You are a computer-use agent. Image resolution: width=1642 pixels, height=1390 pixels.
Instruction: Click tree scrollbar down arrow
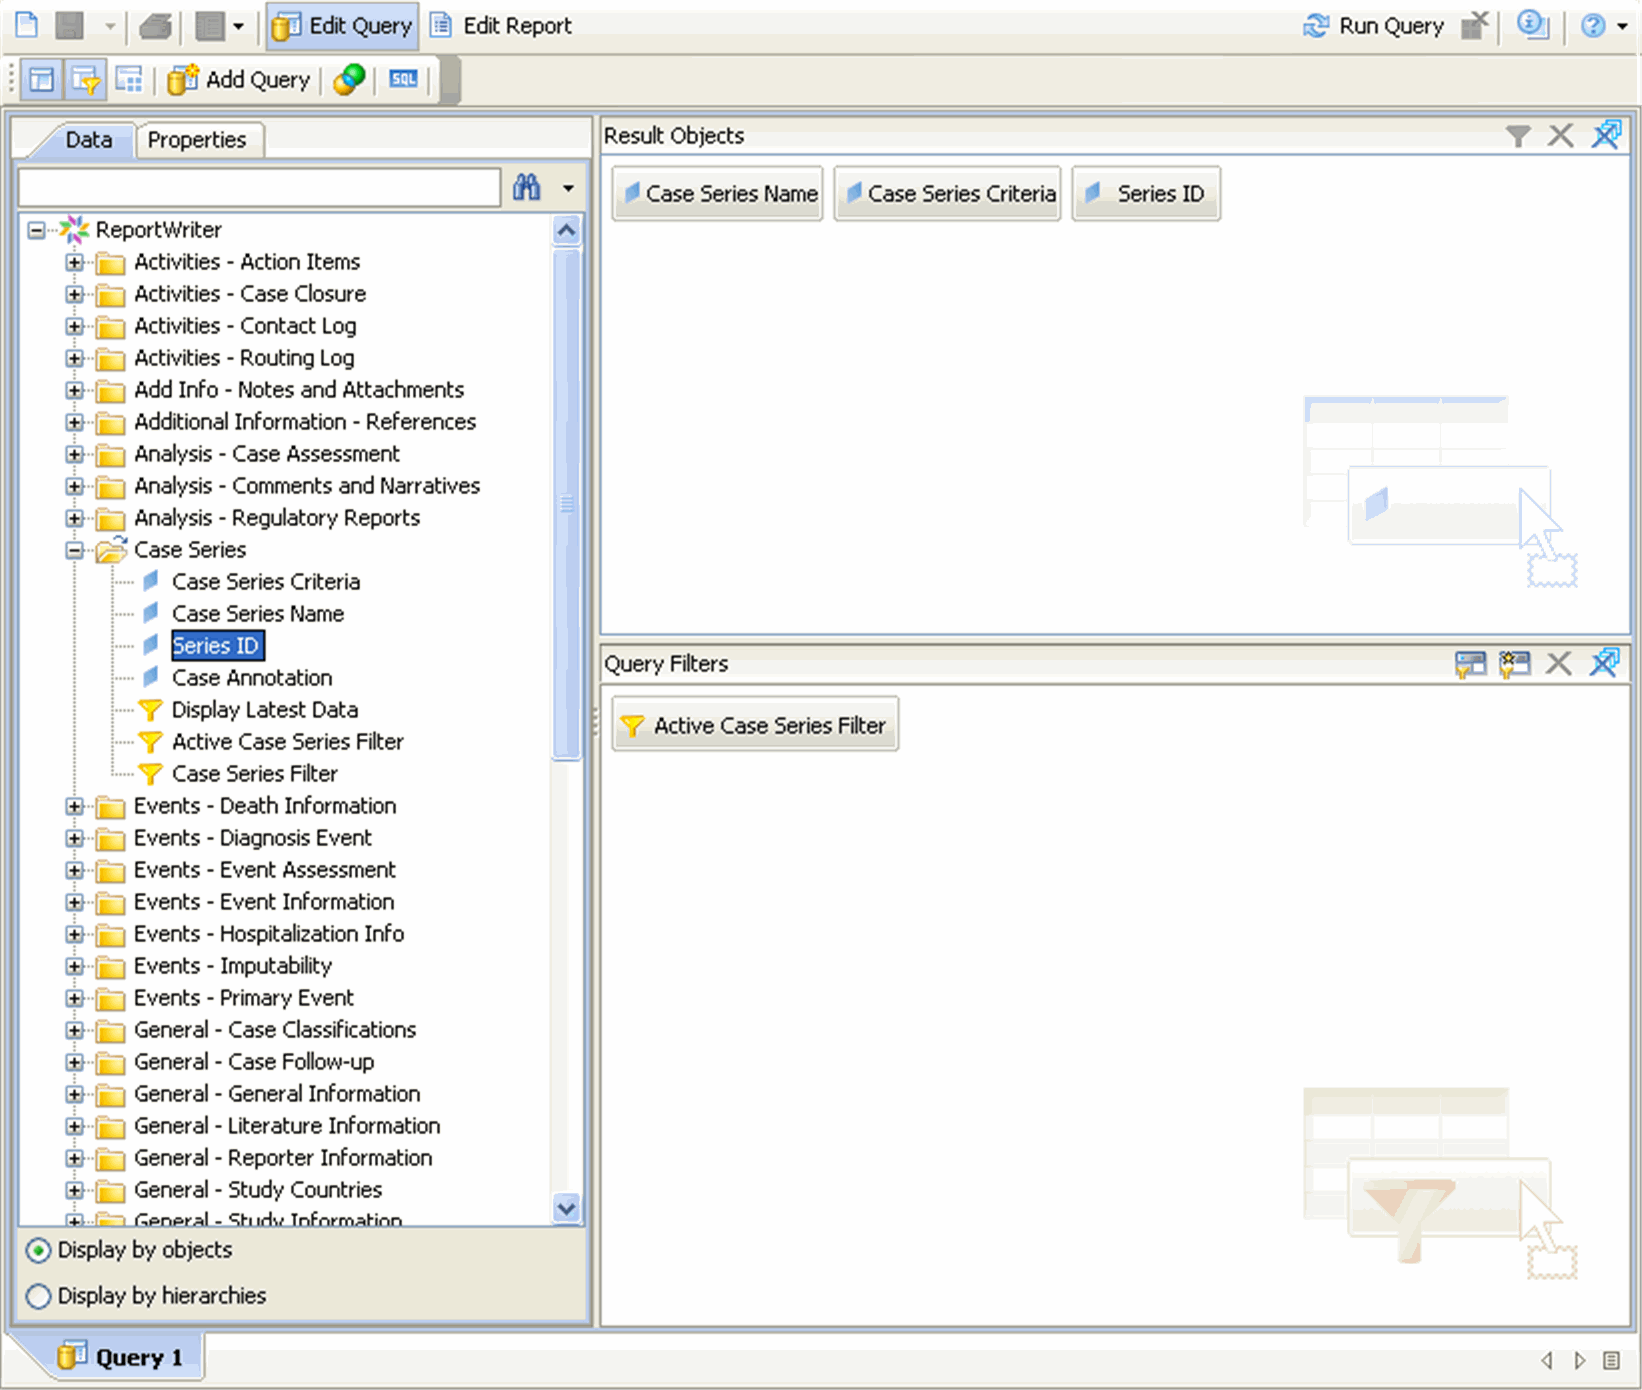tap(566, 1208)
